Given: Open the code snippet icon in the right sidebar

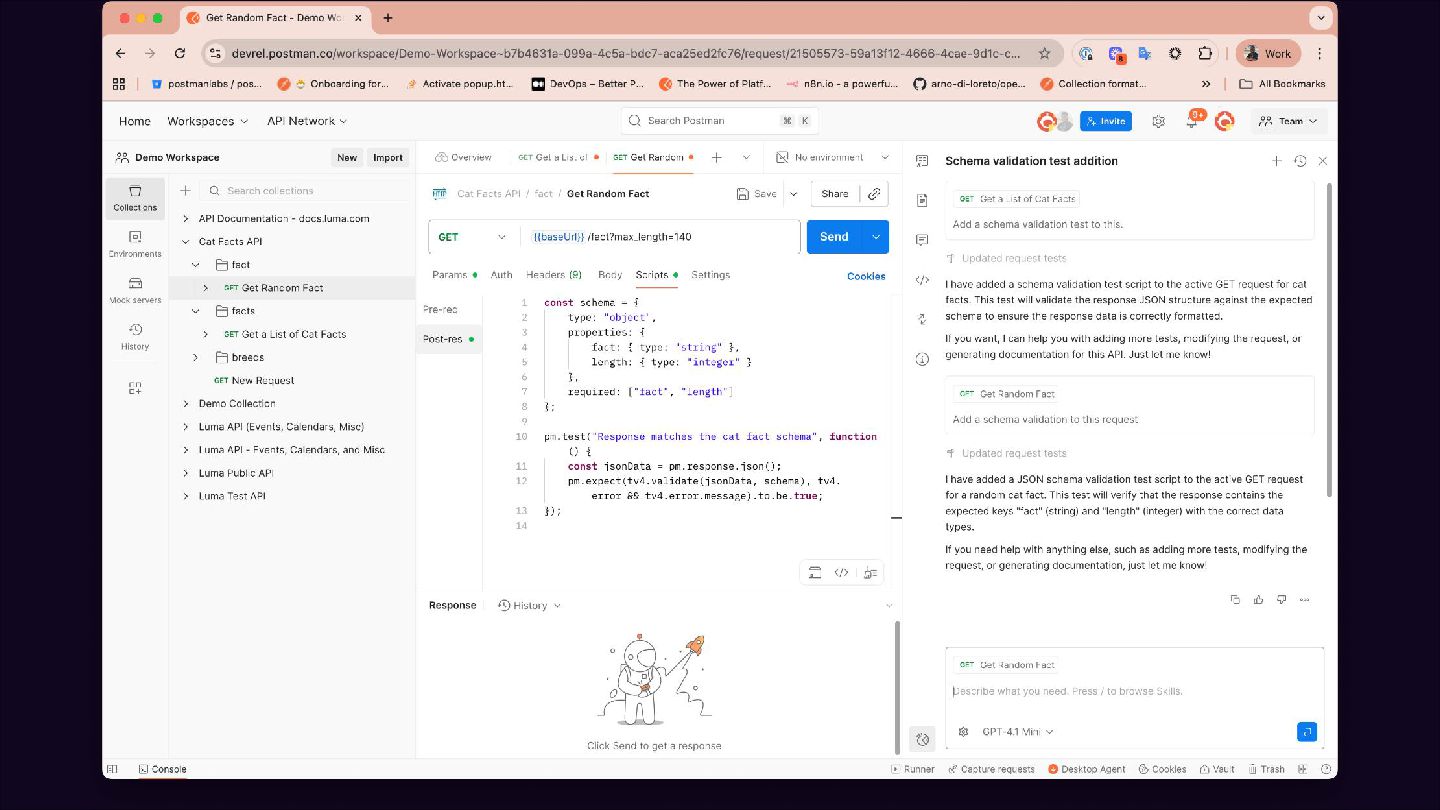Looking at the screenshot, I should pos(922,280).
